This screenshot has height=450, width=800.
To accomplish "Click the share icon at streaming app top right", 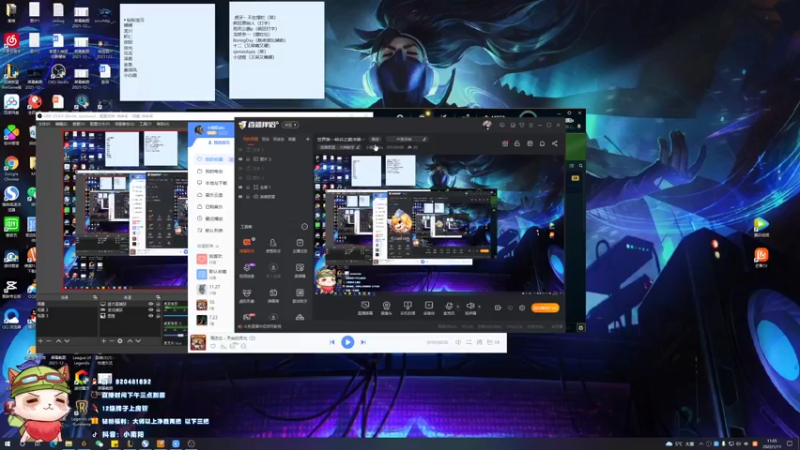I will coord(555,143).
